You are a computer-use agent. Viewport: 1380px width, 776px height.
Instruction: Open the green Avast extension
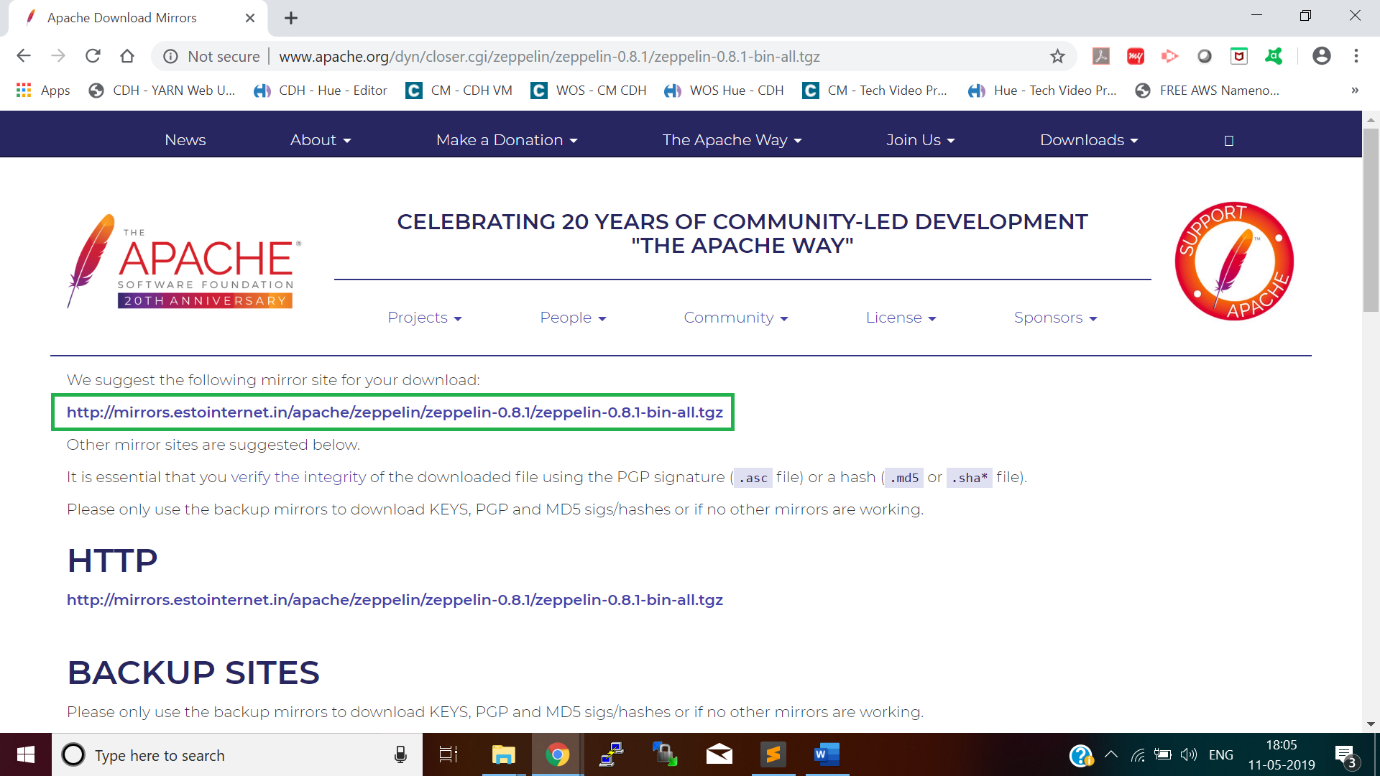click(1273, 57)
